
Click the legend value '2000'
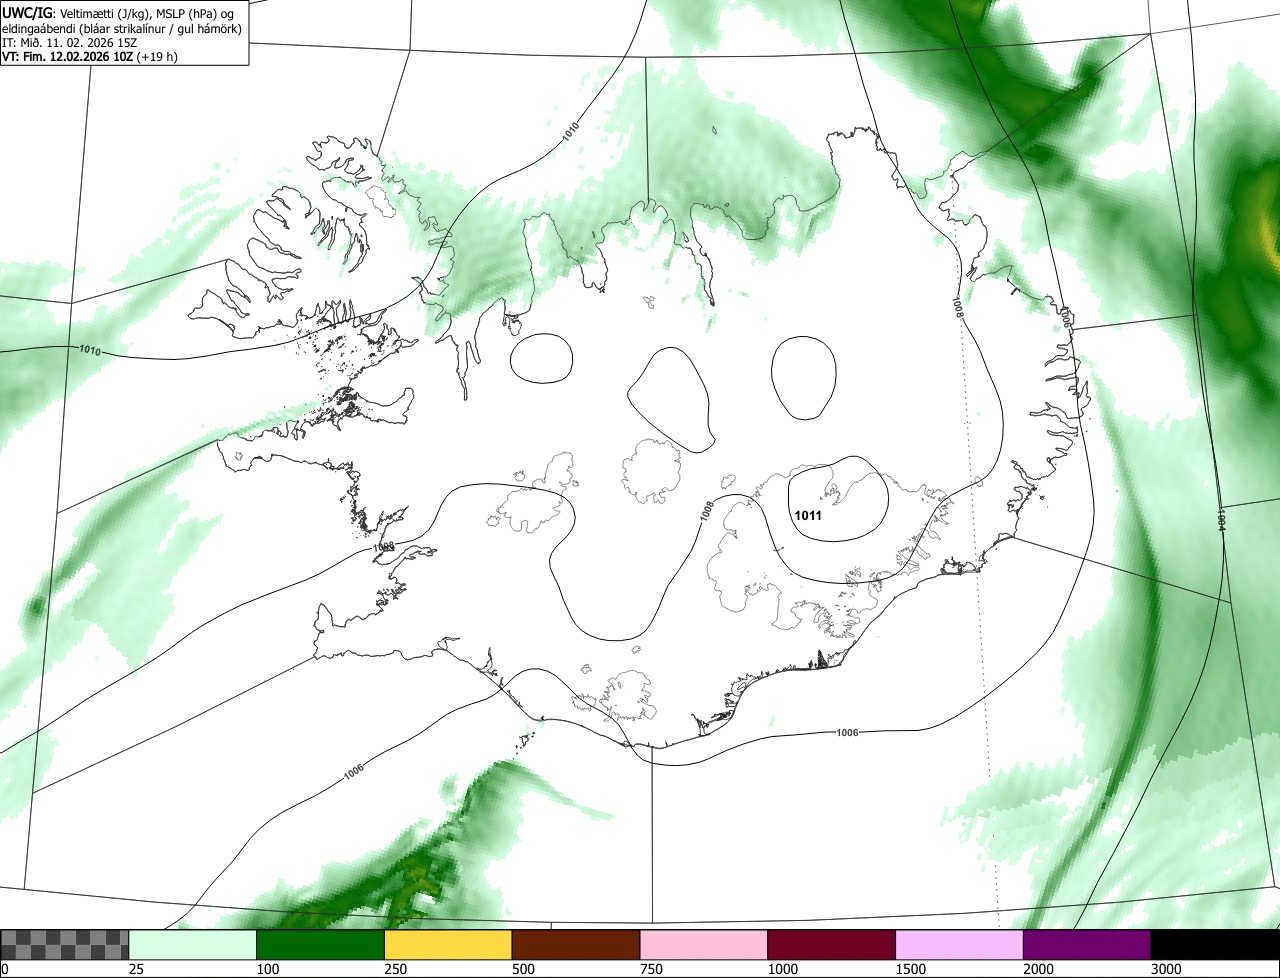pos(1039,969)
